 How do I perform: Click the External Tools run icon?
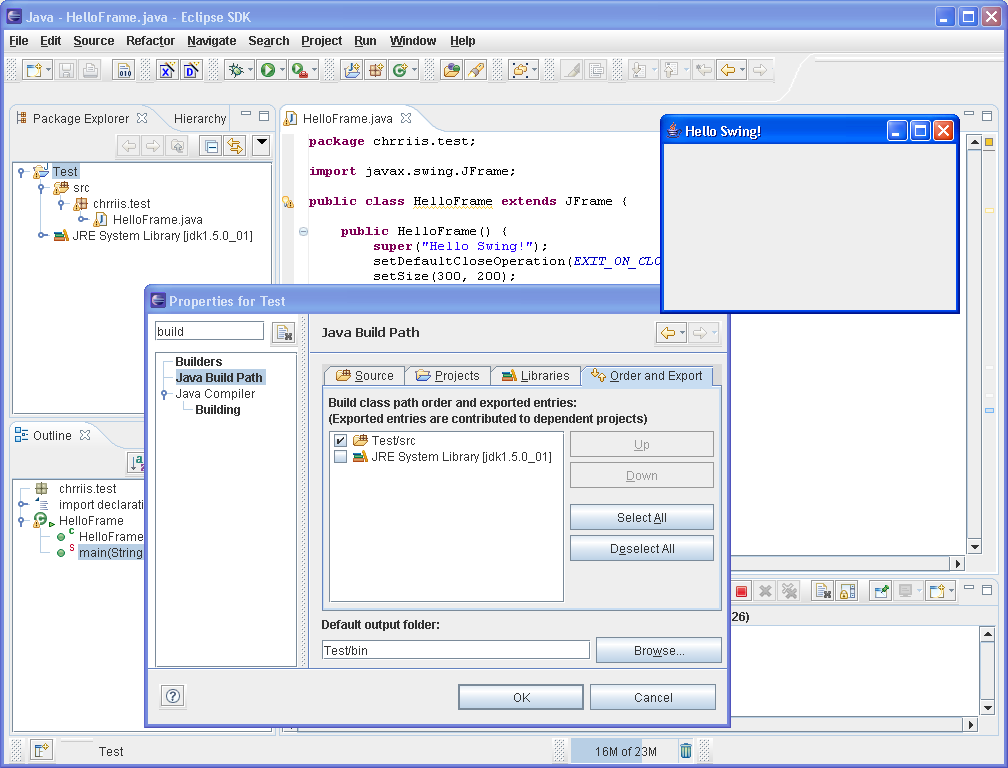[x=299, y=69]
